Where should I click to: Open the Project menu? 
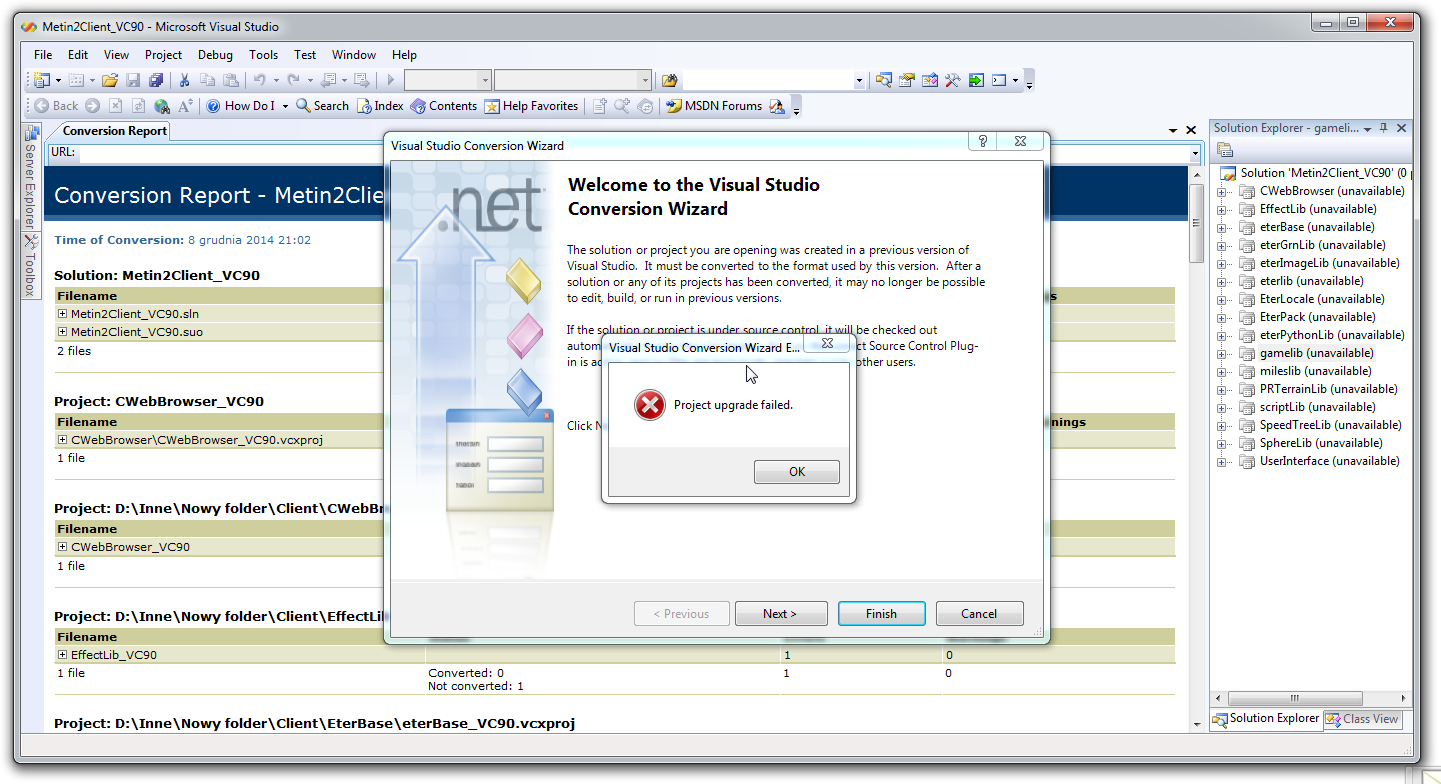163,55
